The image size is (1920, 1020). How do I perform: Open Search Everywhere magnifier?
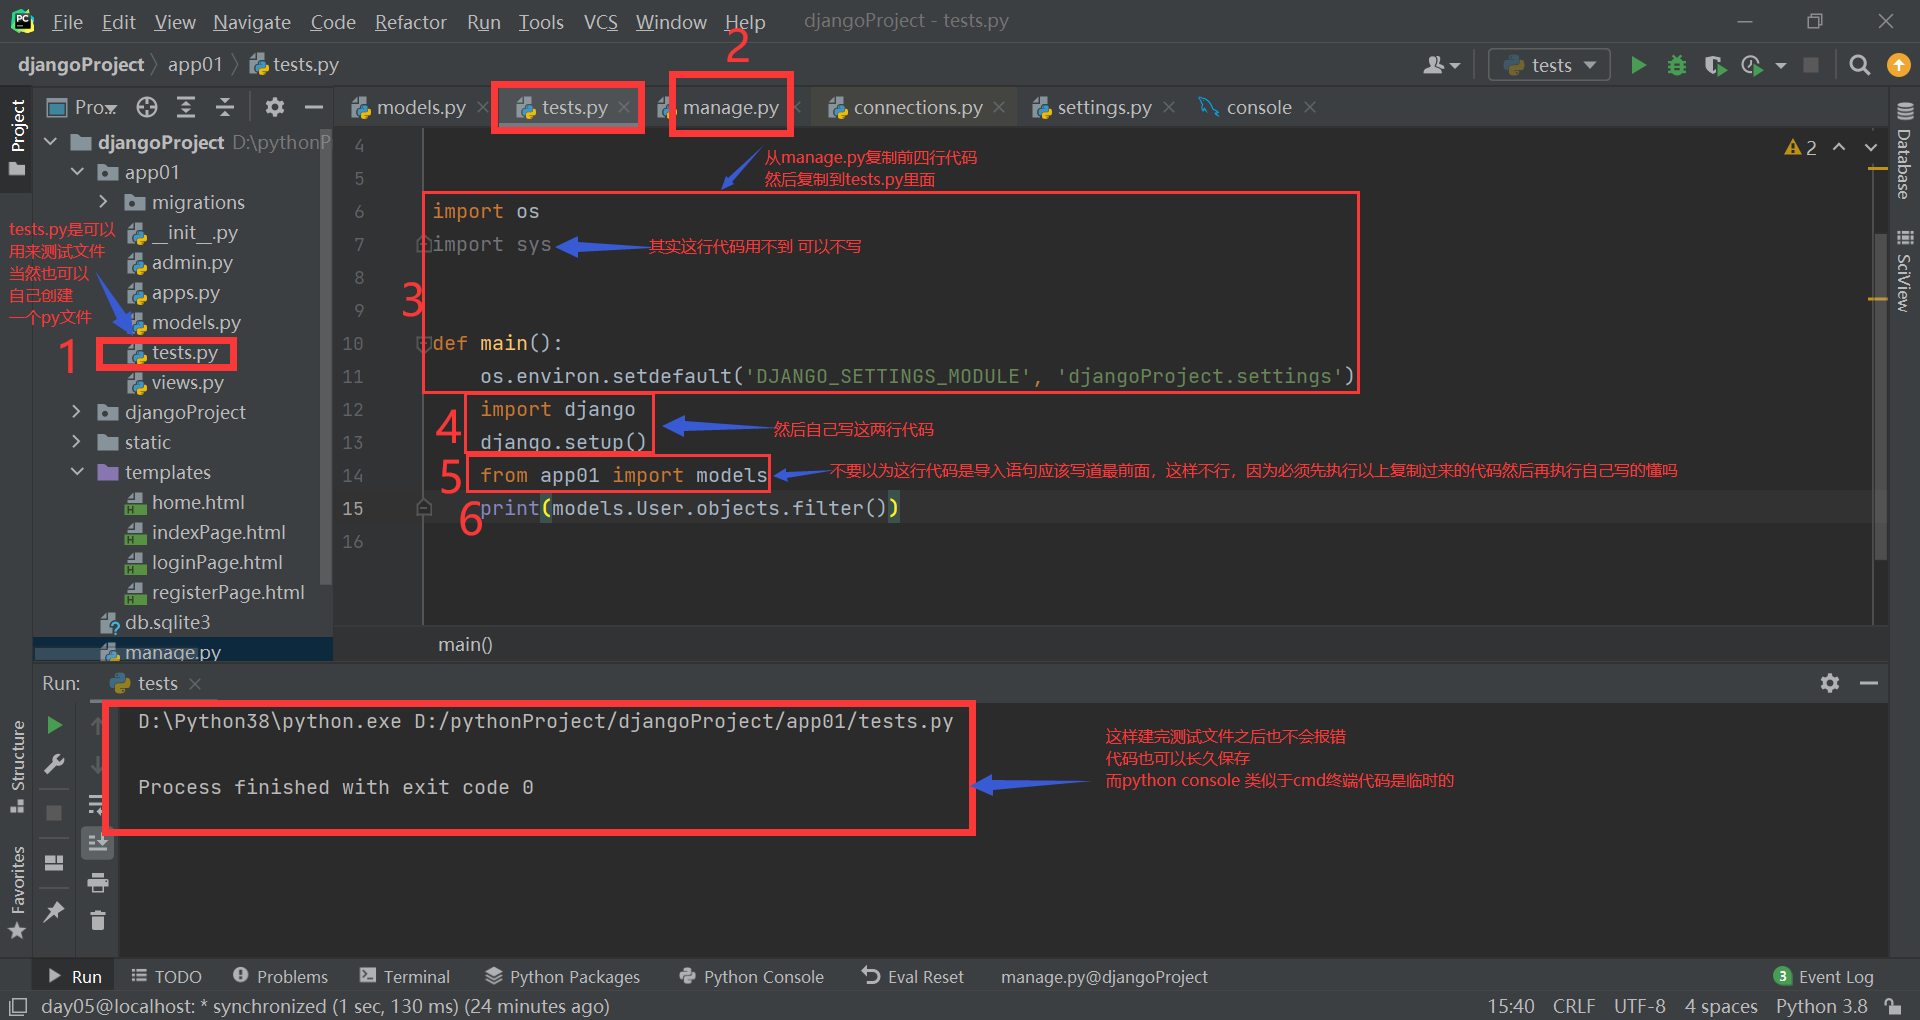(1859, 65)
